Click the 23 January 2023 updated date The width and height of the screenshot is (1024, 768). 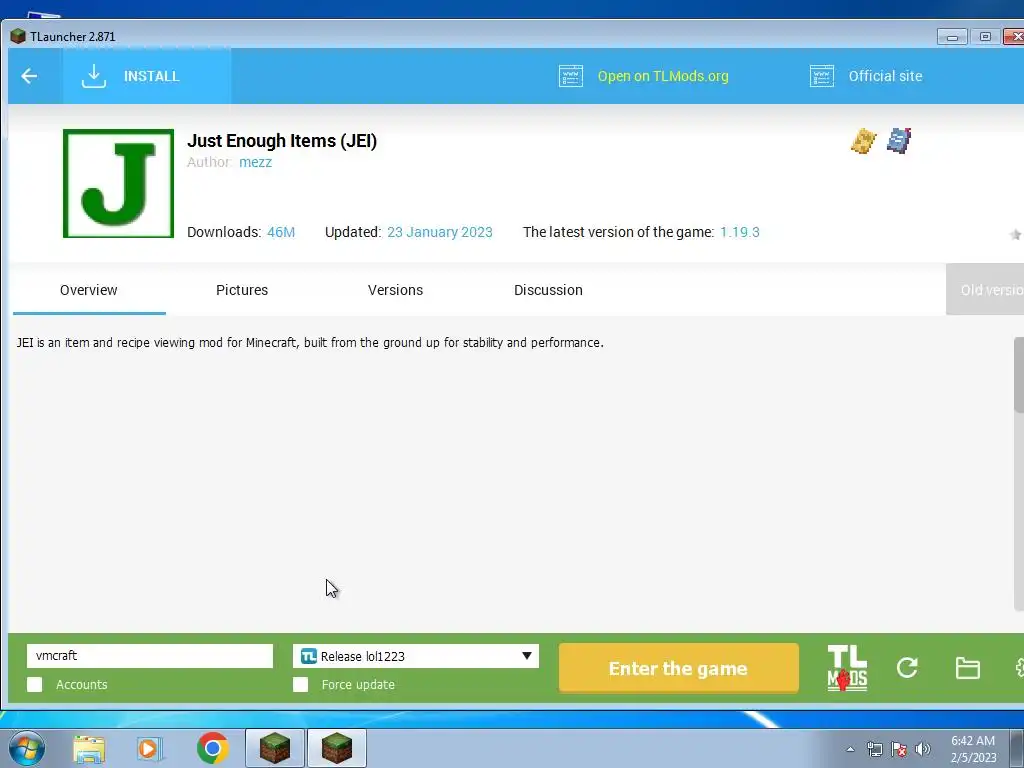[440, 232]
